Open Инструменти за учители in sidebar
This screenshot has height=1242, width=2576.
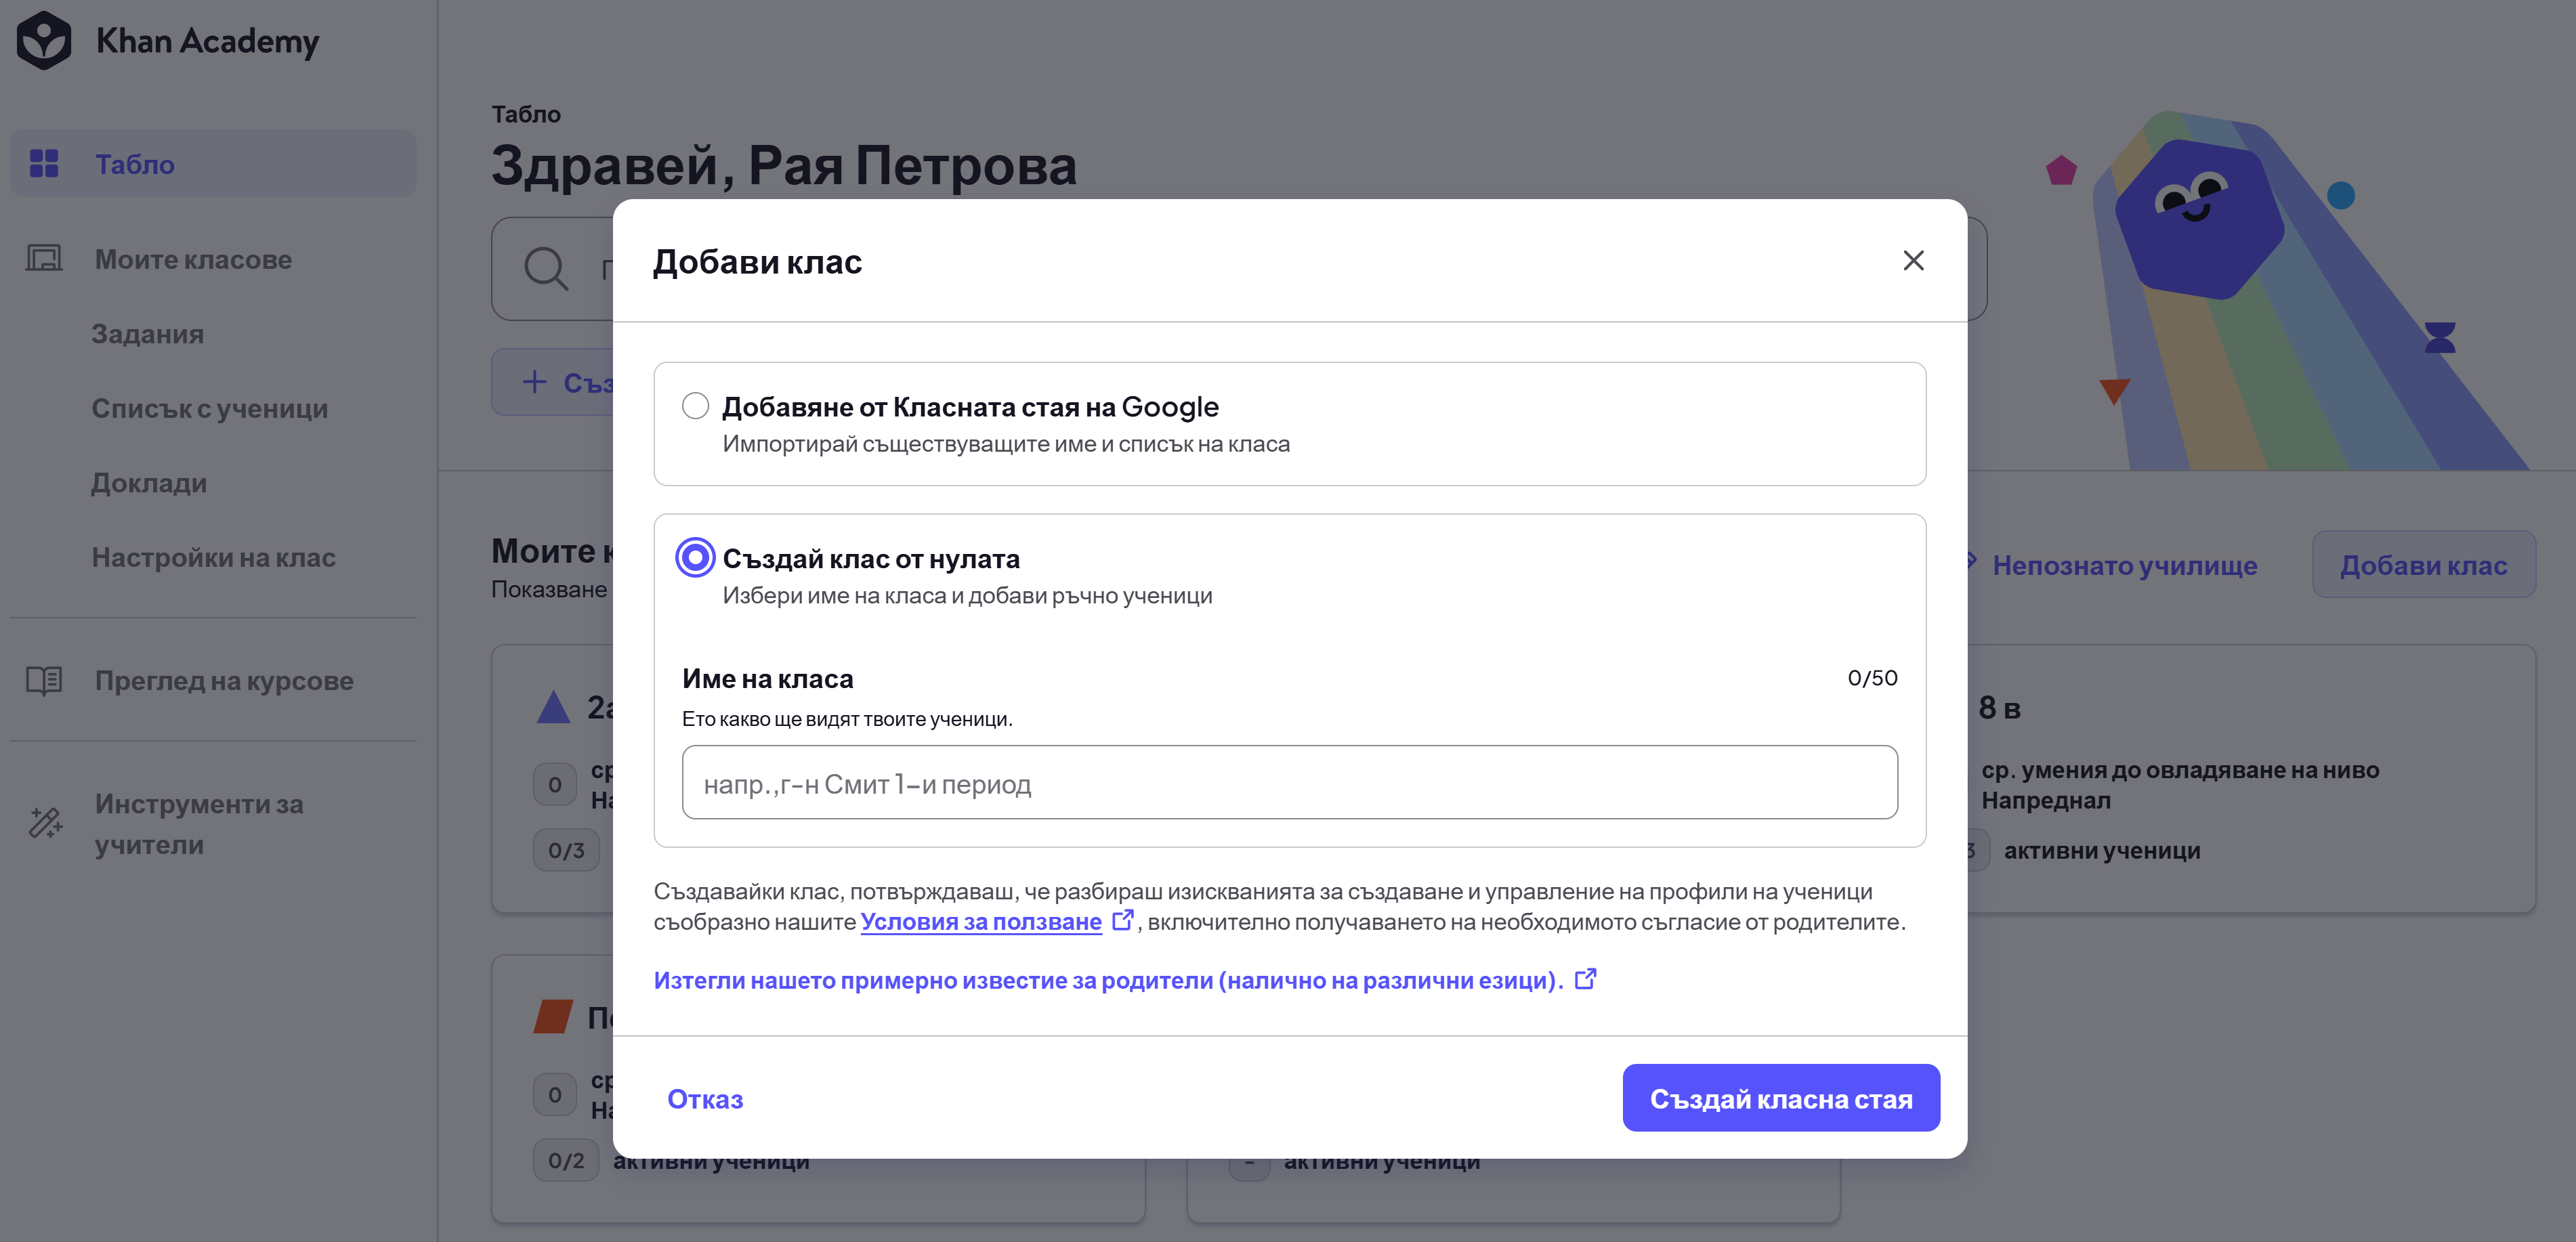pos(199,824)
